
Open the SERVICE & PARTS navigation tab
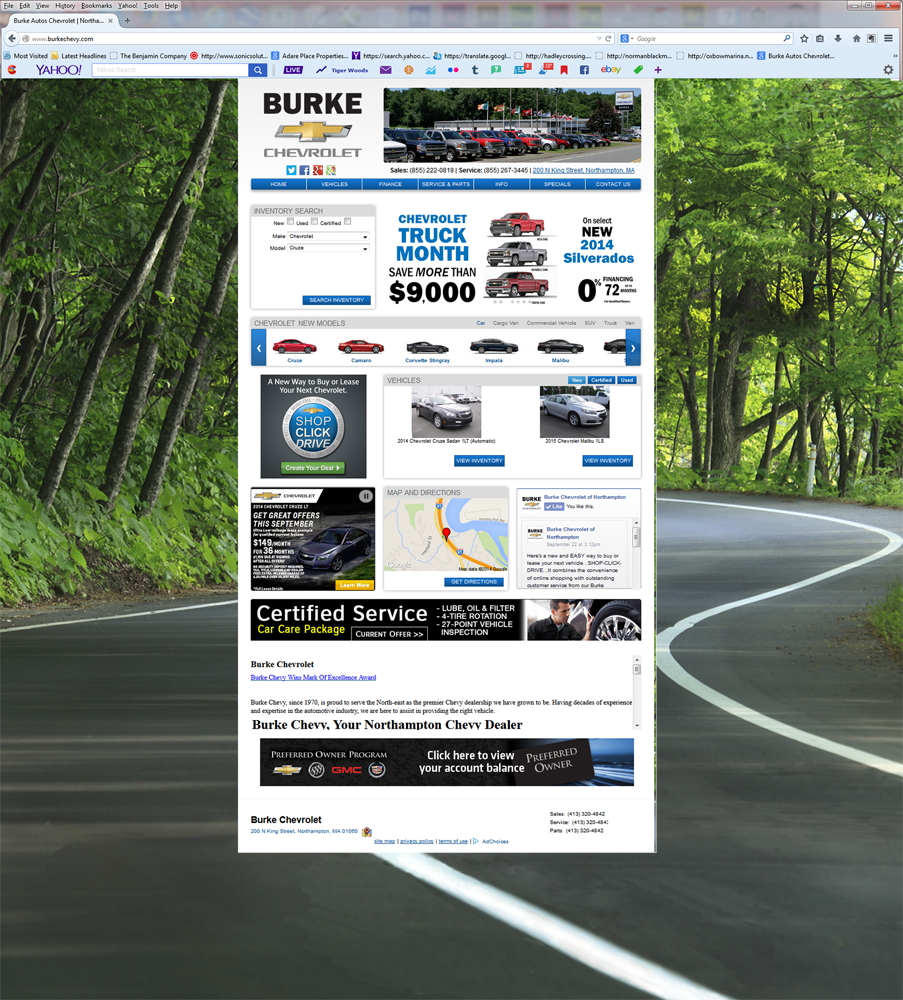coord(446,184)
